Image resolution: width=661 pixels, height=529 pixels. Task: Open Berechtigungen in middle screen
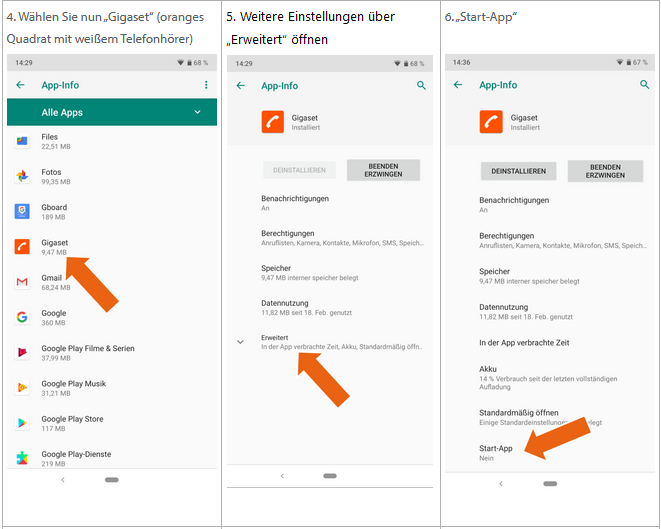pos(330,238)
